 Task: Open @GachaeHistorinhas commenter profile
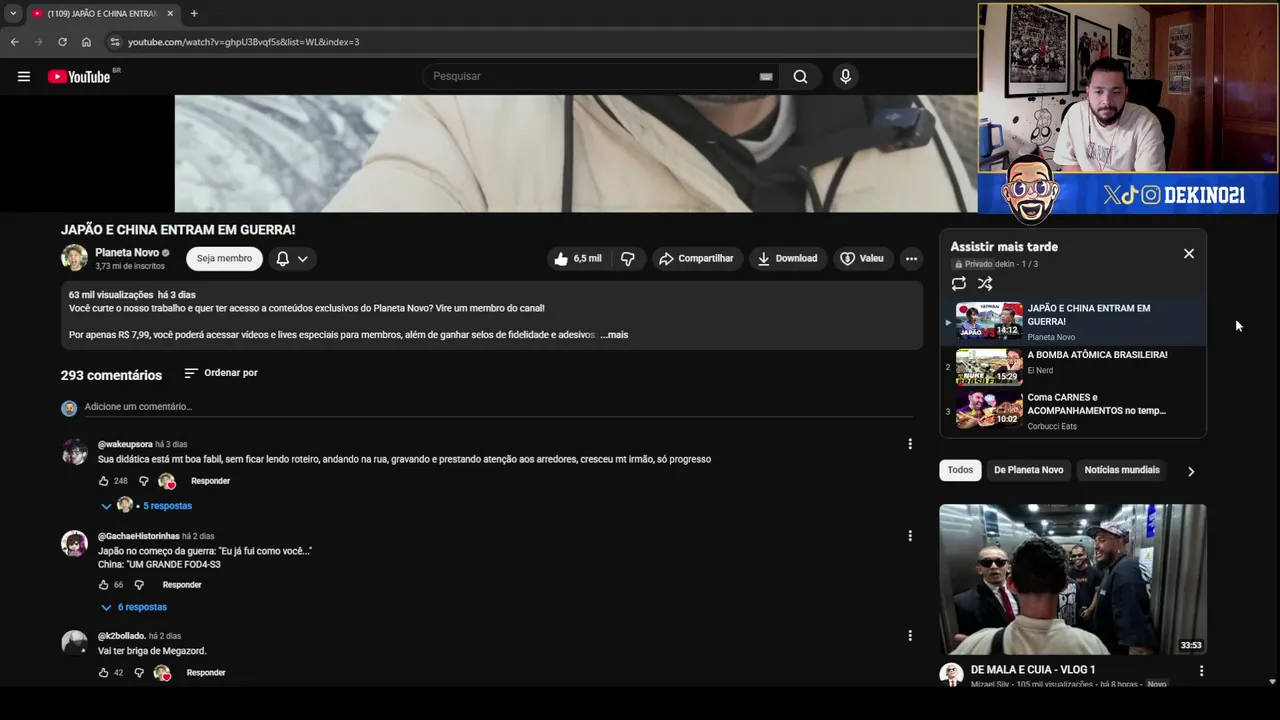click(138, 536)
